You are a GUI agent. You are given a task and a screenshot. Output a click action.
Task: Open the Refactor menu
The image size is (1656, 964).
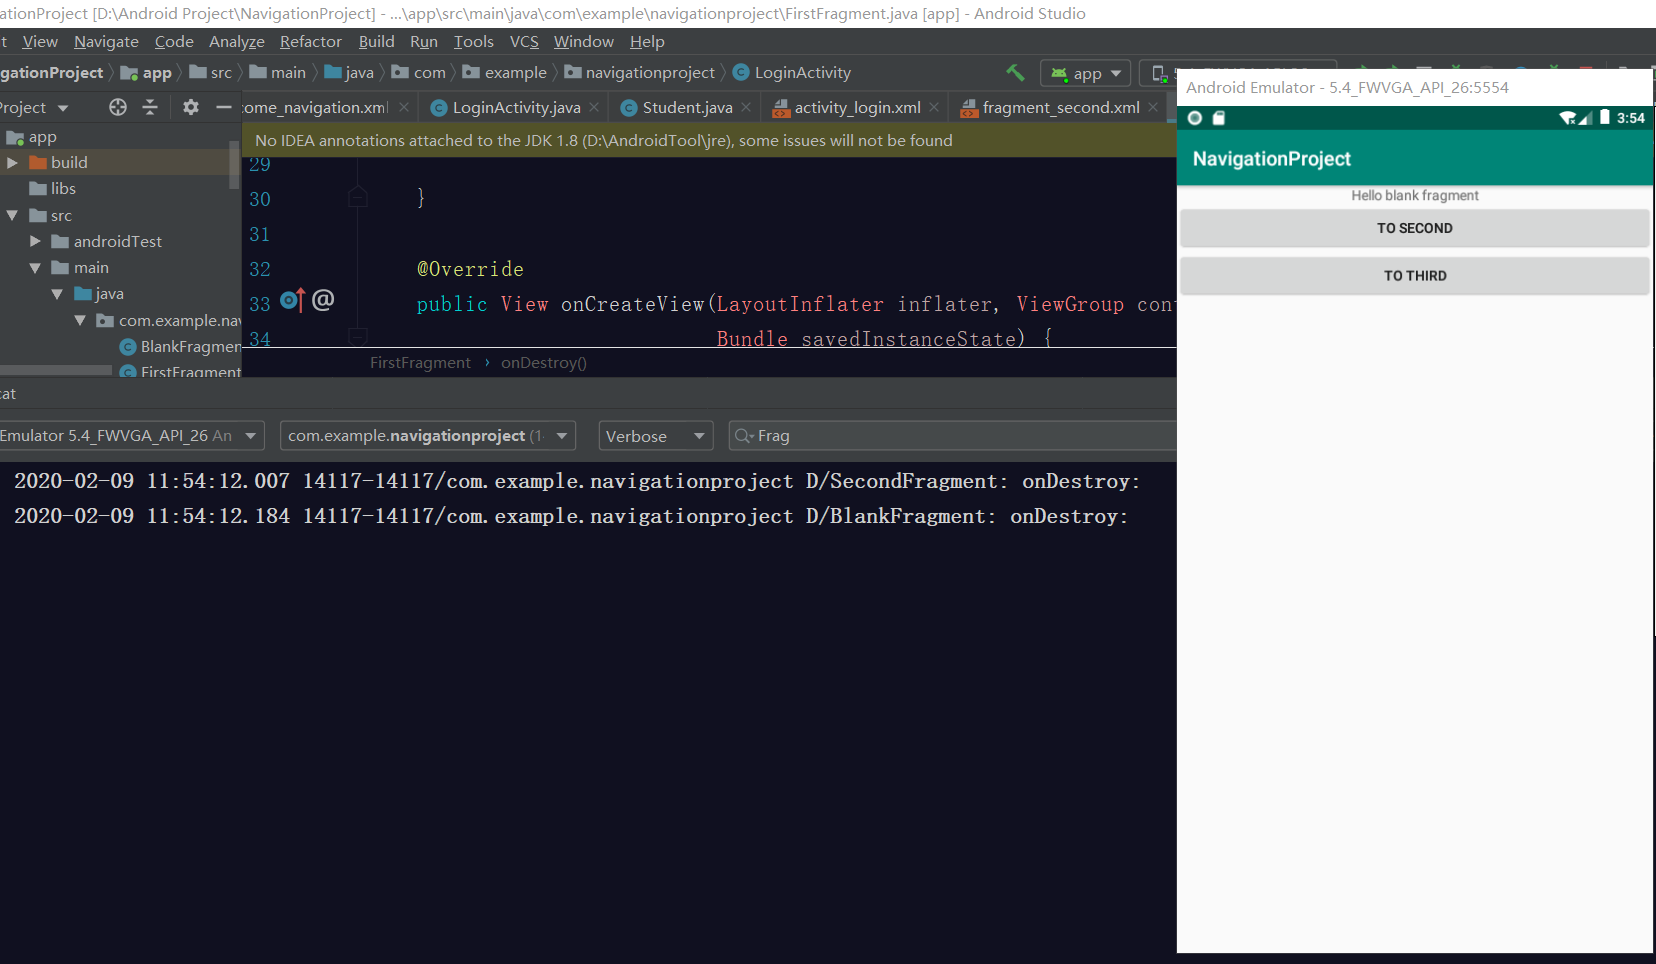(x=311, y=41)
